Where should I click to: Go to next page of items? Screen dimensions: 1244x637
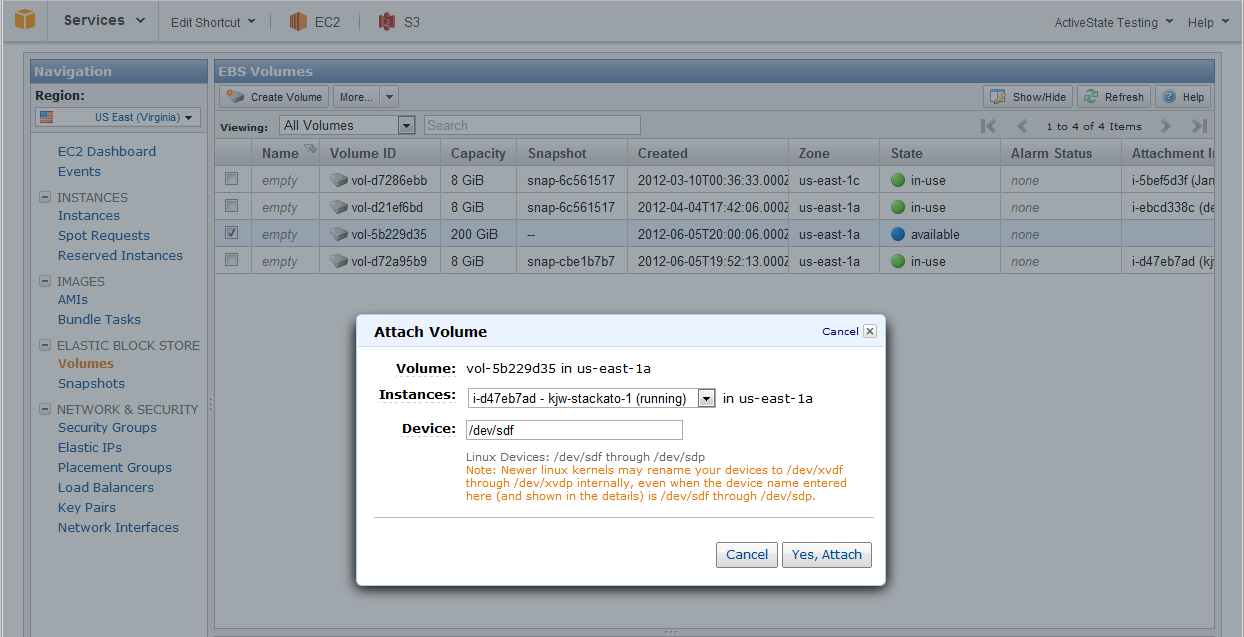1165,126
